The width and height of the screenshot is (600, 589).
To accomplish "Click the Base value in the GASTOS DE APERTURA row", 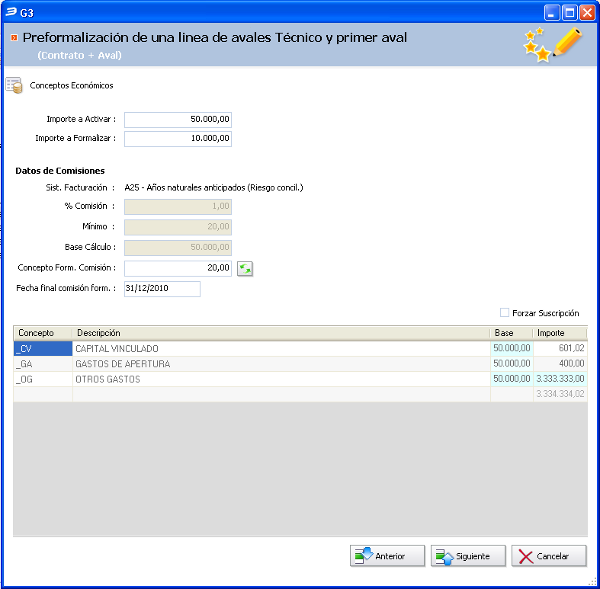I will pyautogui.click(x=512, y=364).
